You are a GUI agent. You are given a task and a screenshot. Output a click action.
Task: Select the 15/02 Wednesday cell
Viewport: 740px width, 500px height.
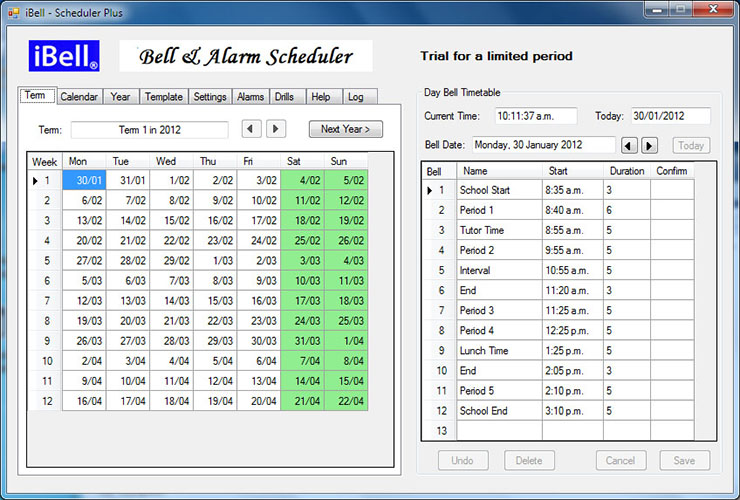click(172, 220)
